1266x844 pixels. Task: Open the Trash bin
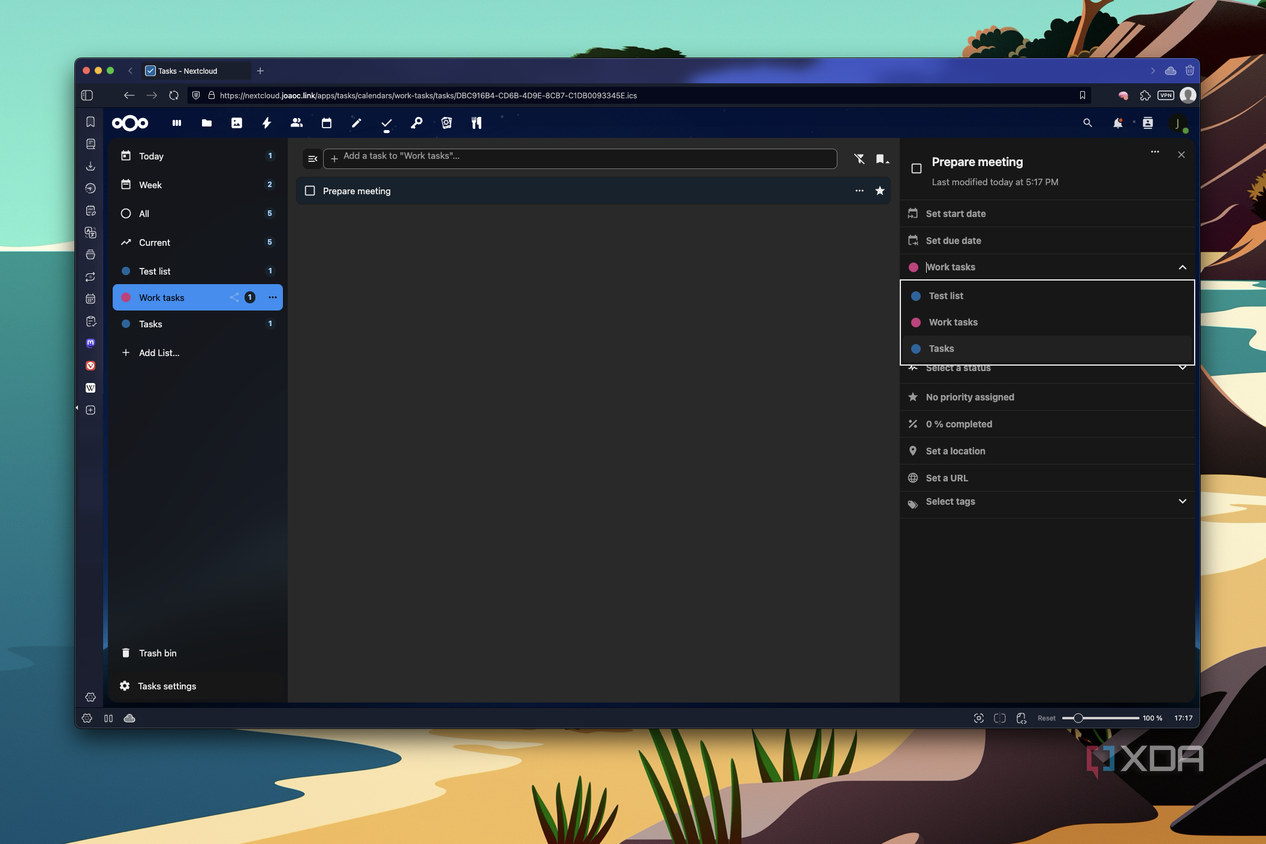(197, 653)
